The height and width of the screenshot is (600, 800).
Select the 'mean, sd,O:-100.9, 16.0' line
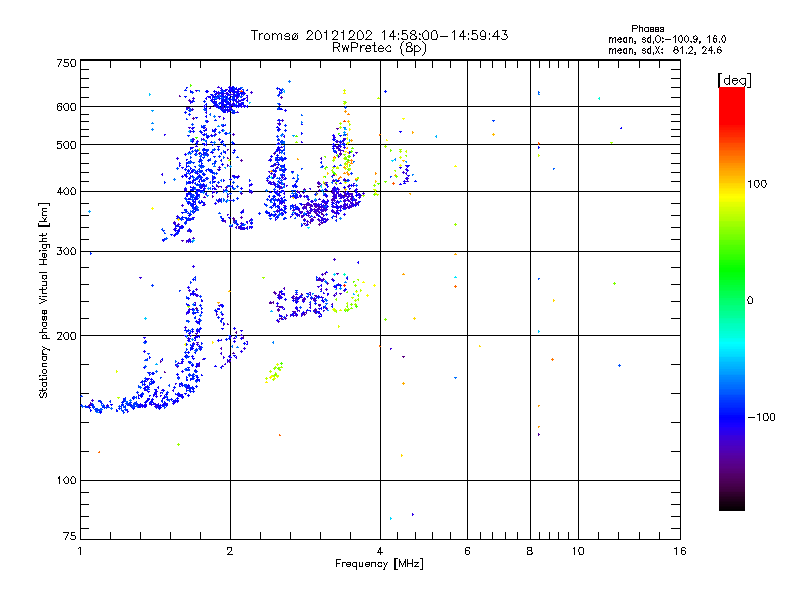[667, 39]
